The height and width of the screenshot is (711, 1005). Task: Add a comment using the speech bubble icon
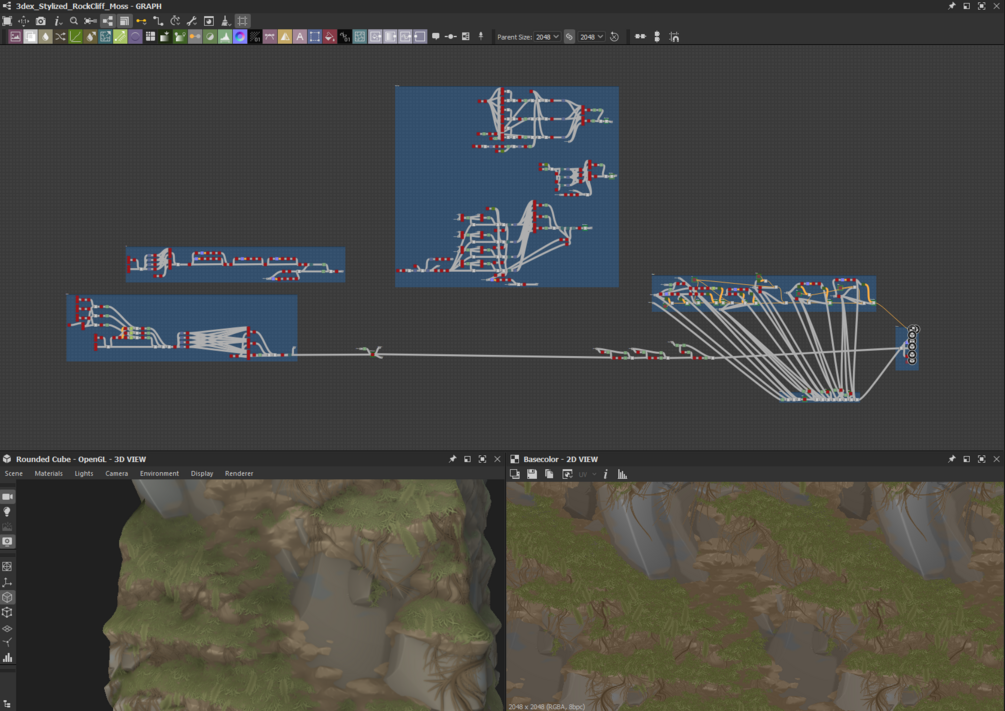pyautogui.click(x=435, y=37)
